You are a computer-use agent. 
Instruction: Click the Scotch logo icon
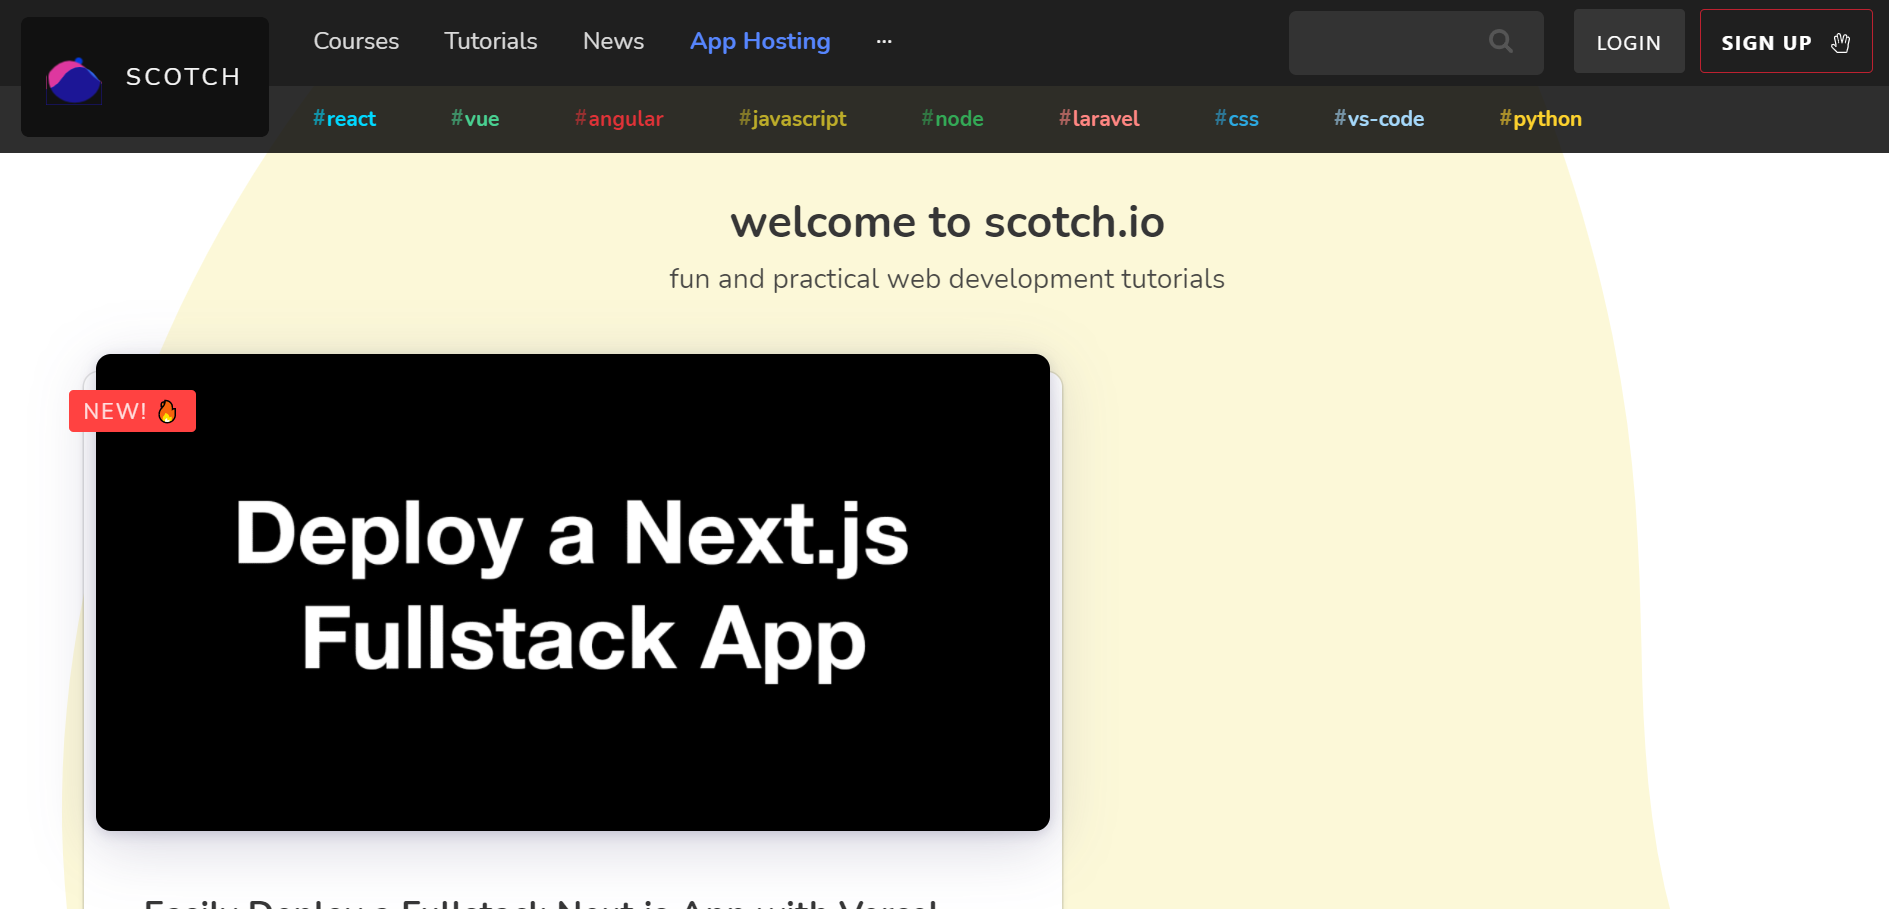point(74,81)
